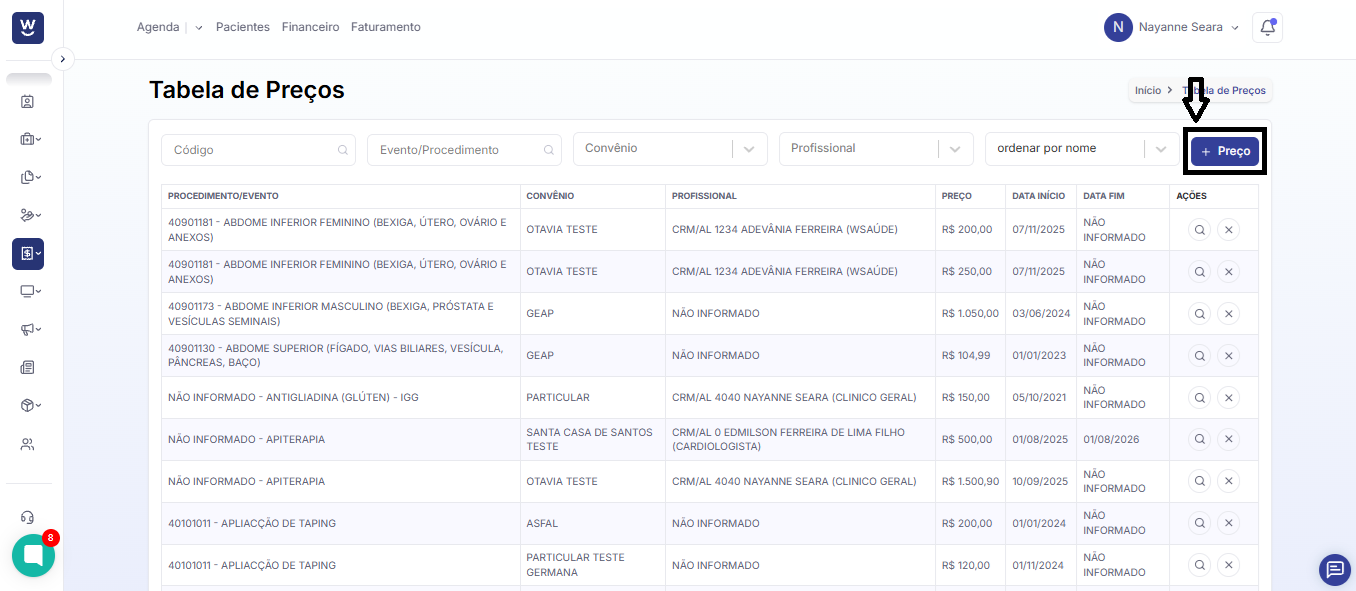1356x591 pixels.
Task: Open the Profissional filter dropdown
Action: pos(876,149)
